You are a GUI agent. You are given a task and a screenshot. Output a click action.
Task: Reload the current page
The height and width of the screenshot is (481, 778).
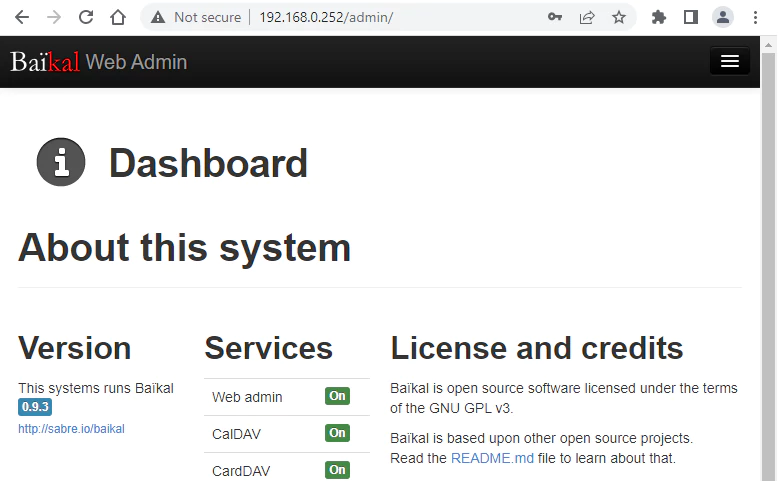86,17
